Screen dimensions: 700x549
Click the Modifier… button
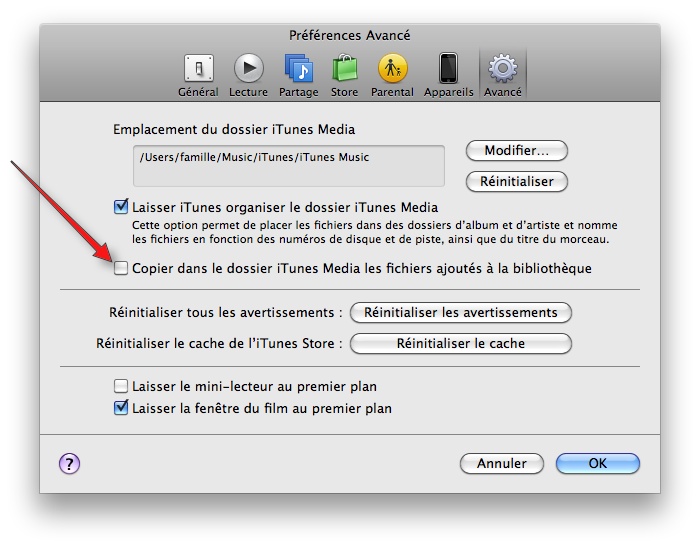click(x=516, y=151)
